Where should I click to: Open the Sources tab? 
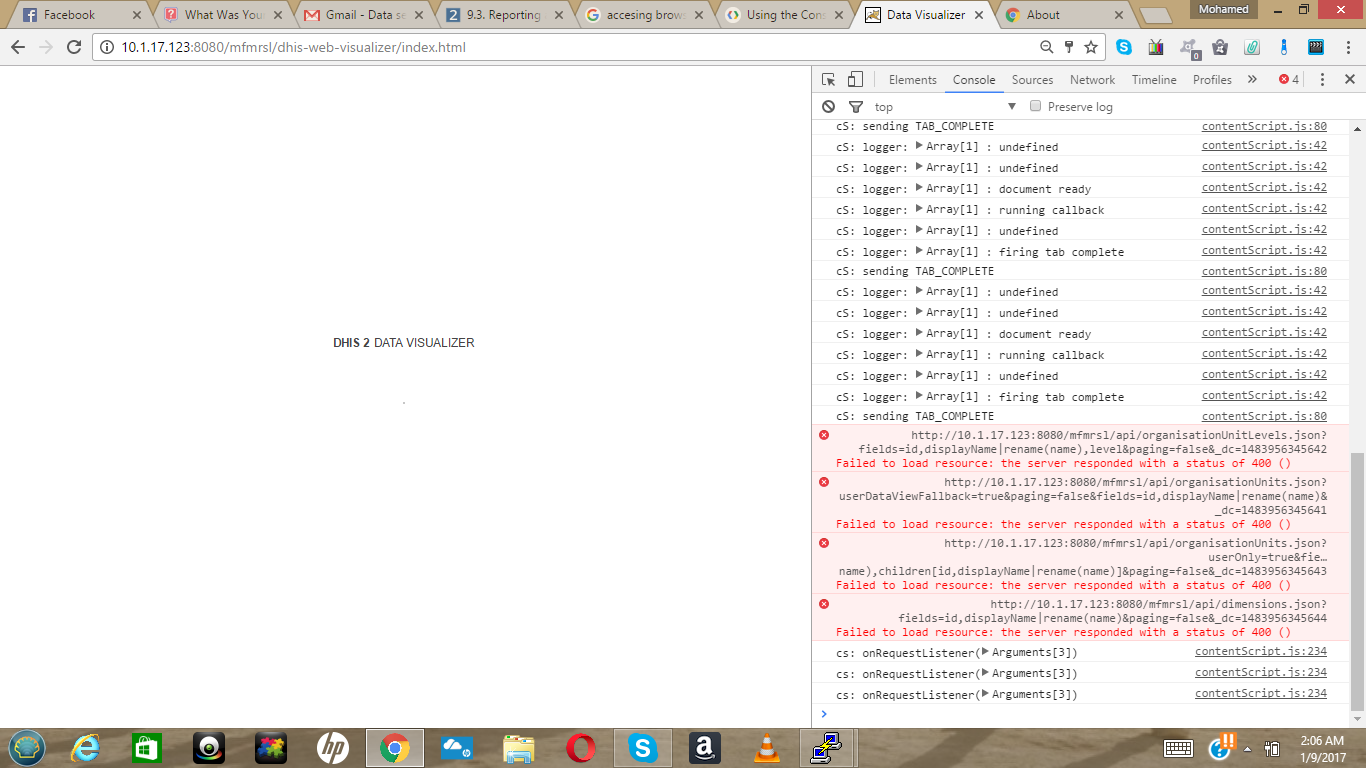[1032, 80]
